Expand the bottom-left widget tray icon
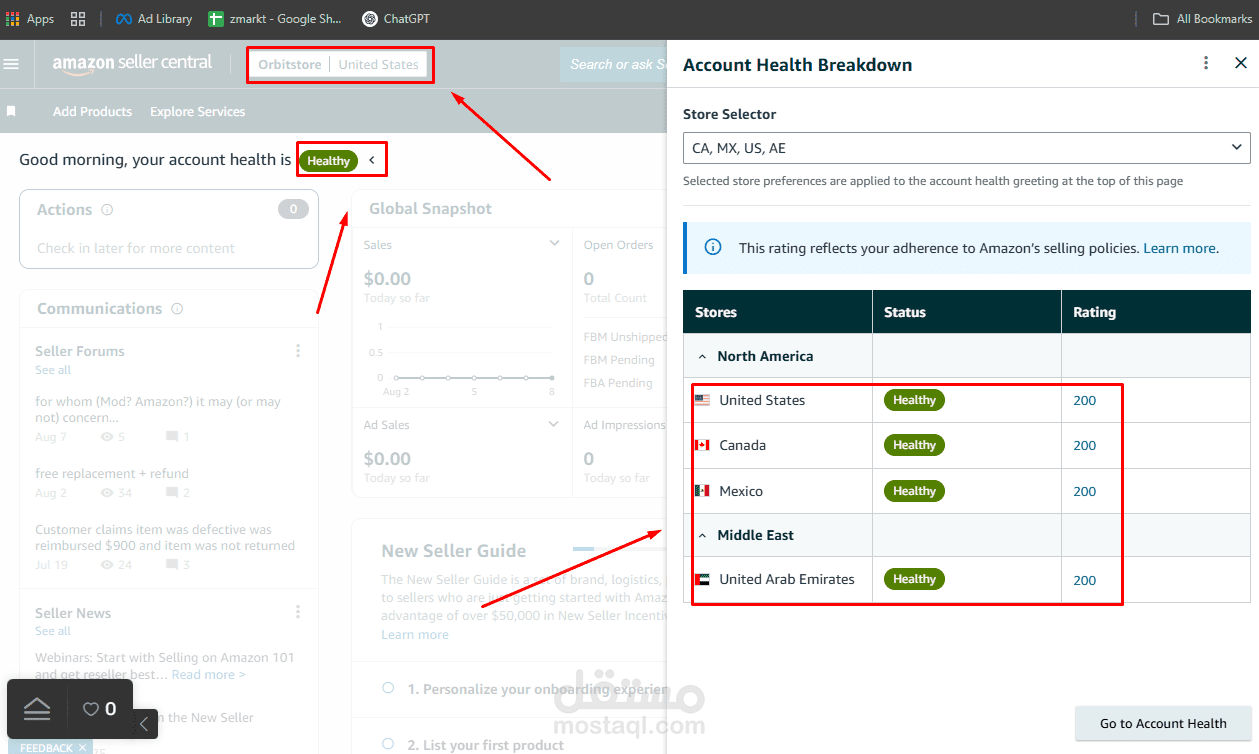The image size is (1259, 754). point(37,709)
